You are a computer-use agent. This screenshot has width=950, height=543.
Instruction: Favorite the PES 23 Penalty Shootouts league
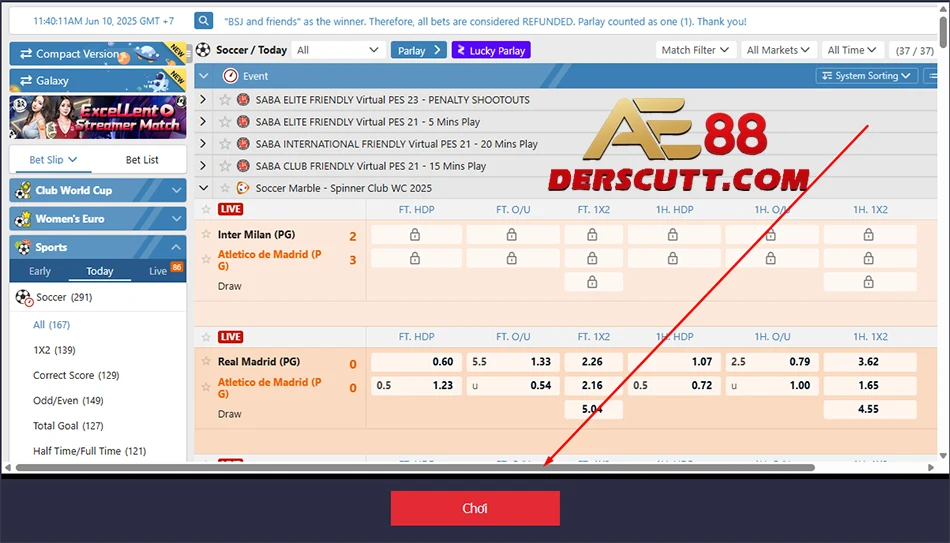pyautogui.click(x=225, y=99)
